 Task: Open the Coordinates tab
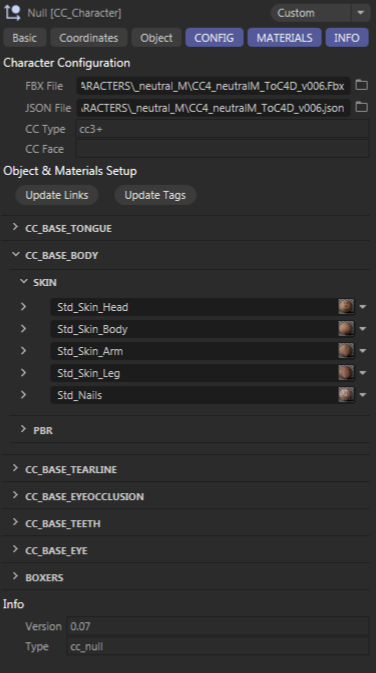click(88, 38)
